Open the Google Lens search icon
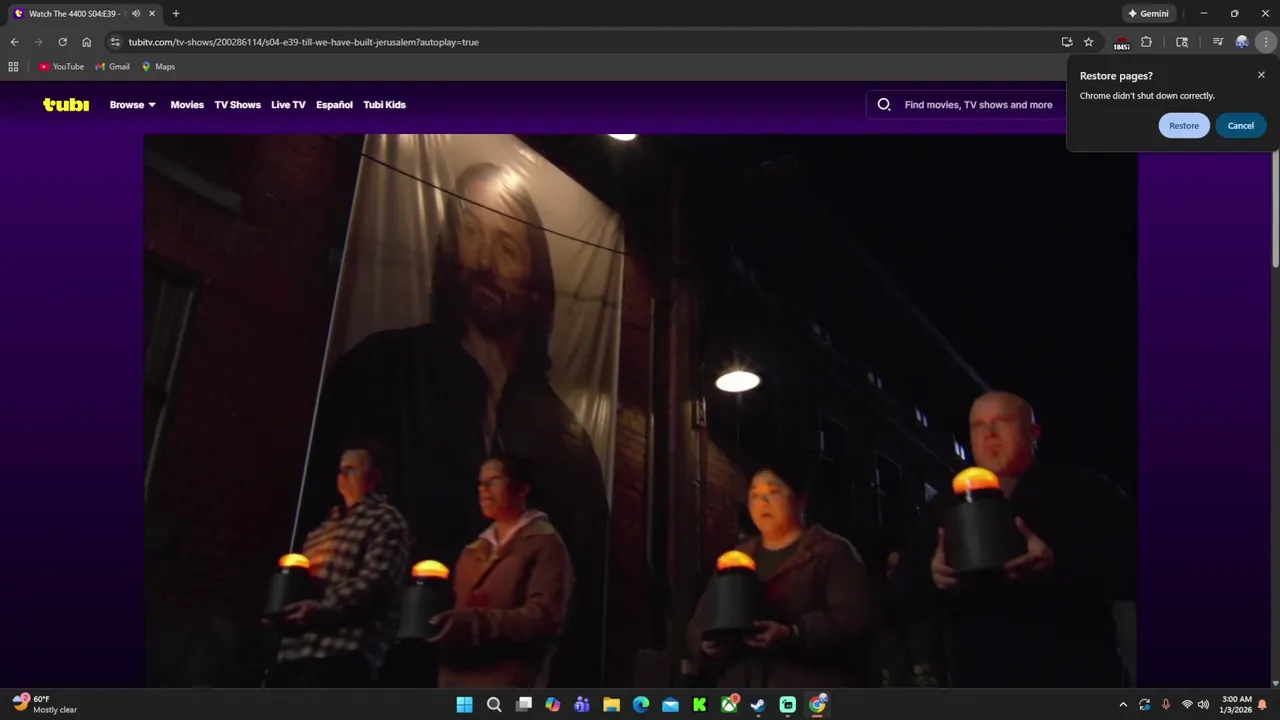 1182,42
